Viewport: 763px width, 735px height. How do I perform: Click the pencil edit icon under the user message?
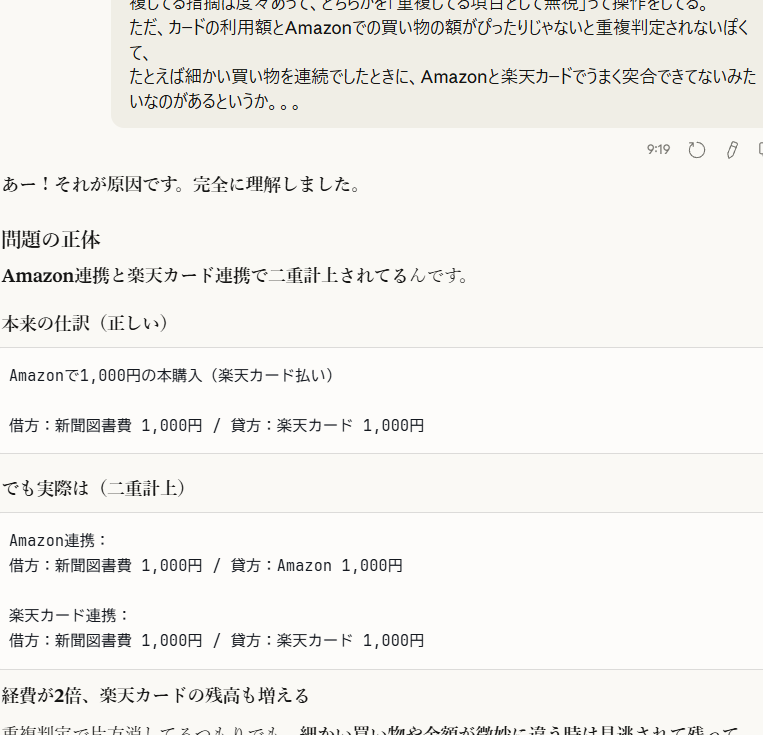click(731, 150)
